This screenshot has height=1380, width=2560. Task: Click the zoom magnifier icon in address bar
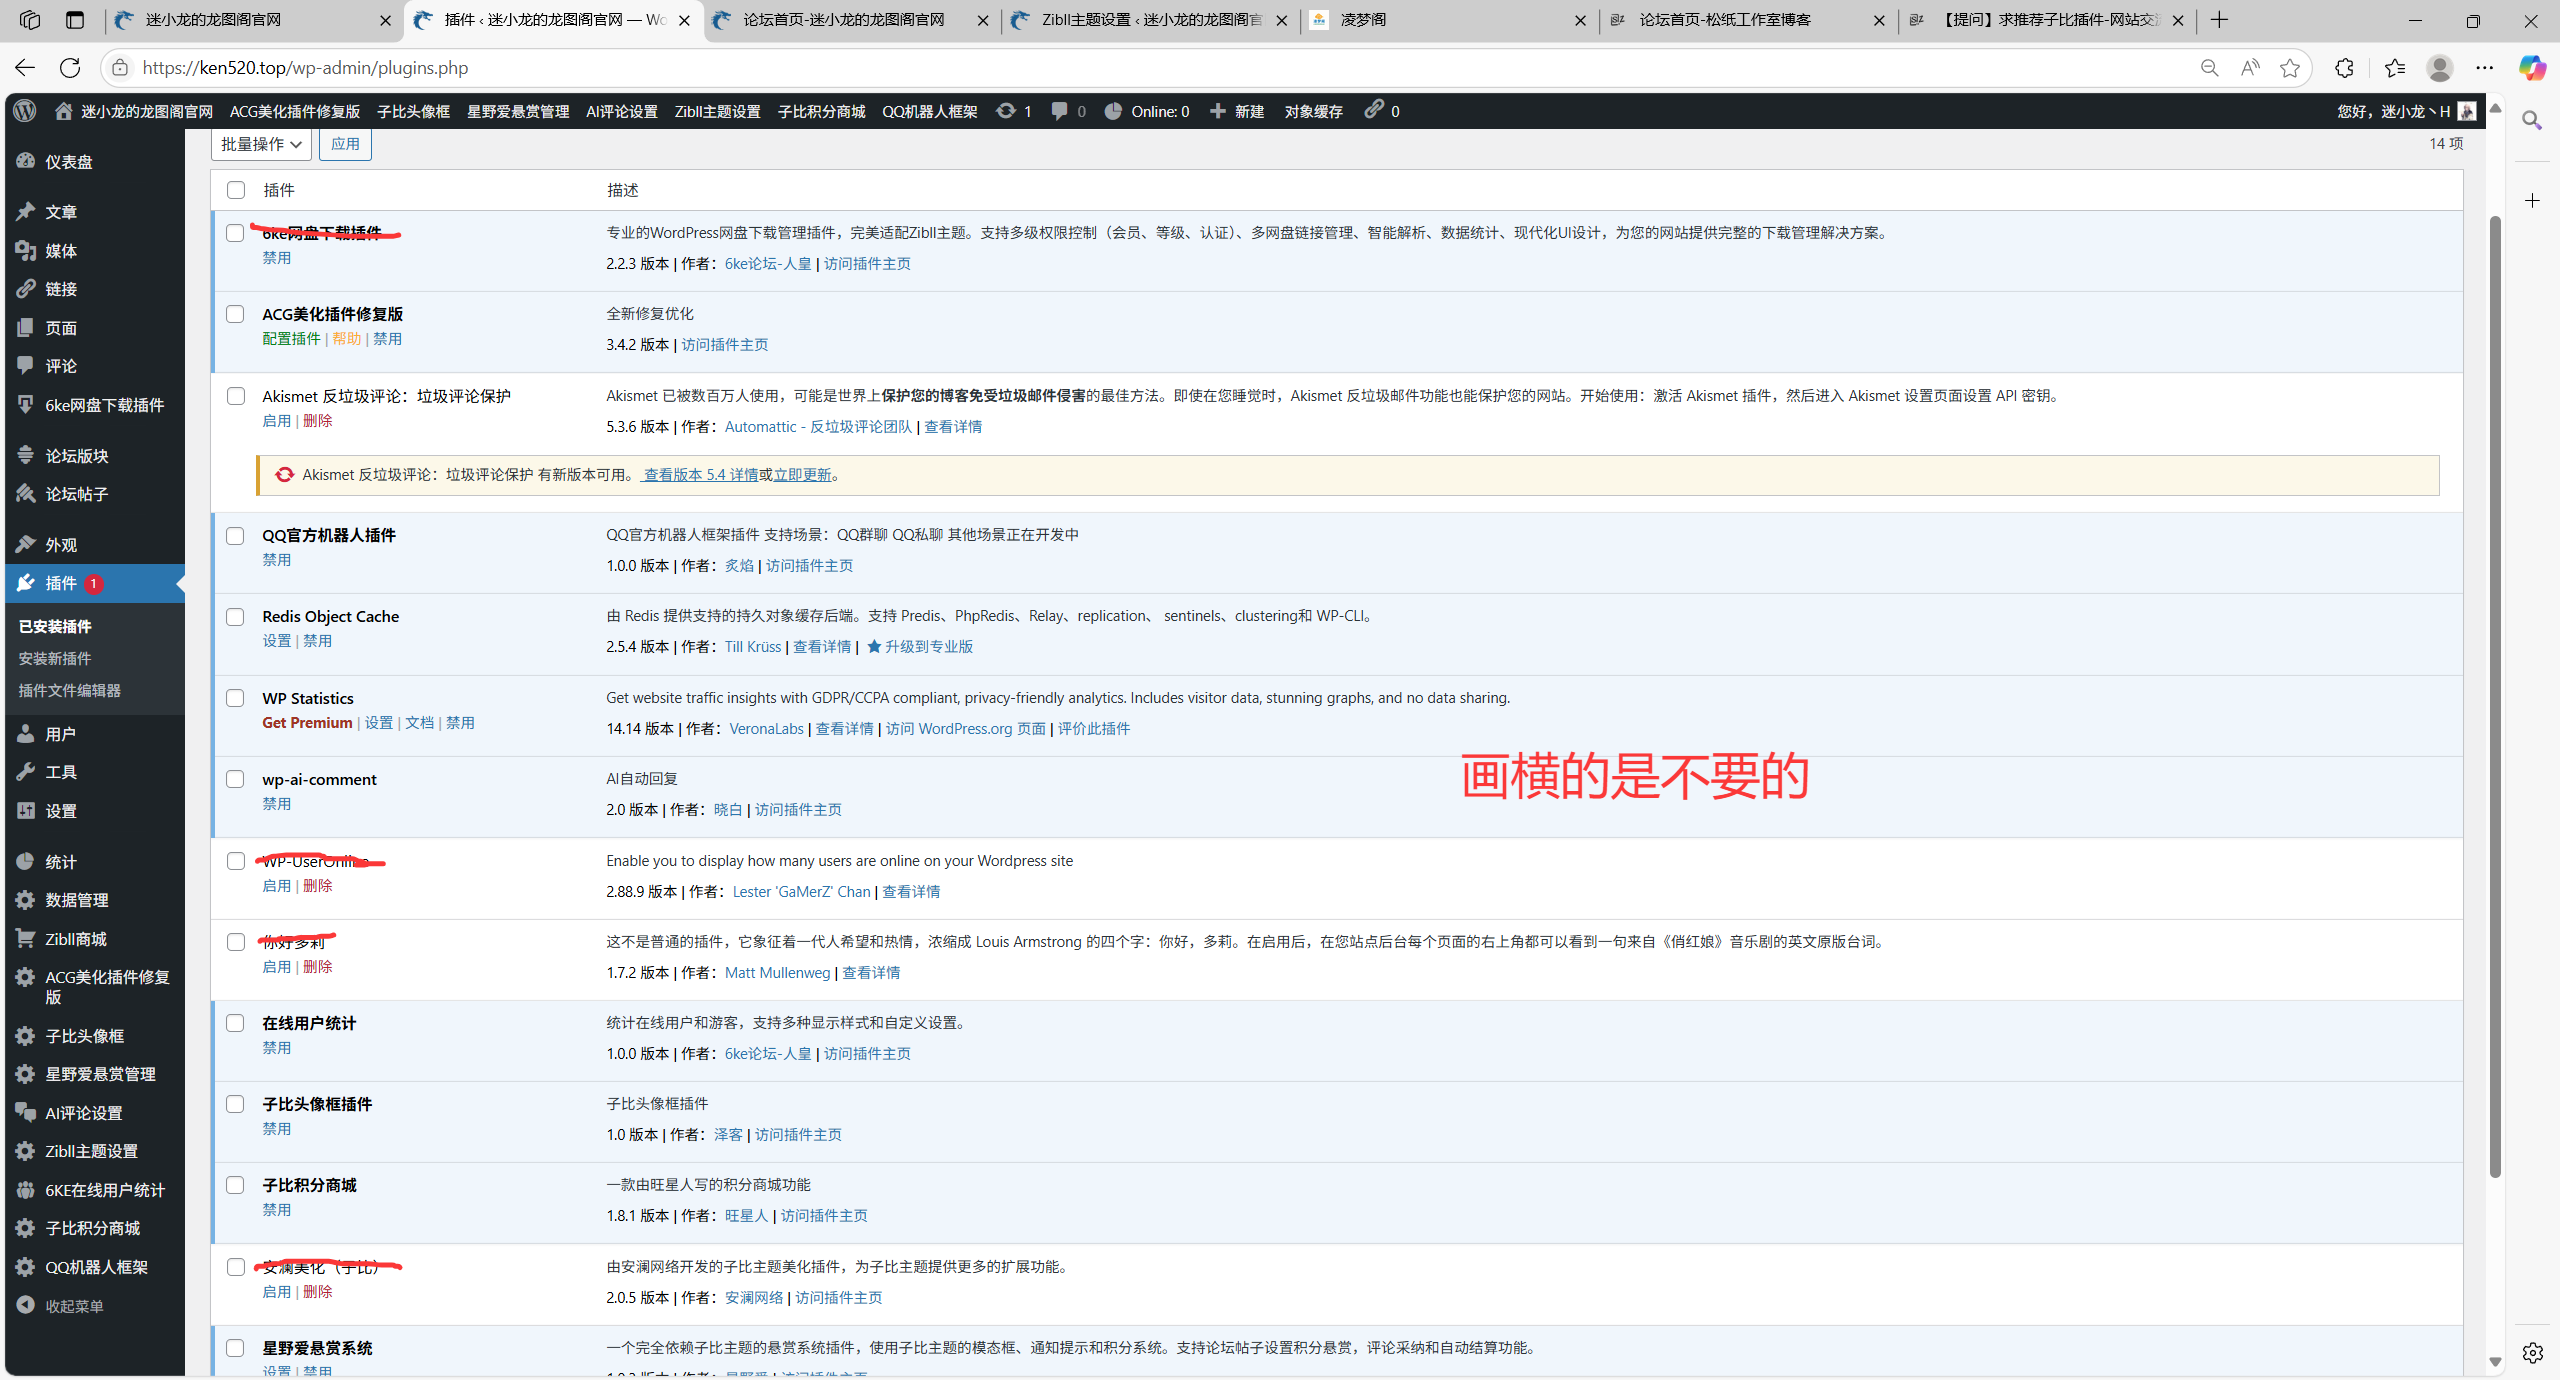click(2209, 68)
